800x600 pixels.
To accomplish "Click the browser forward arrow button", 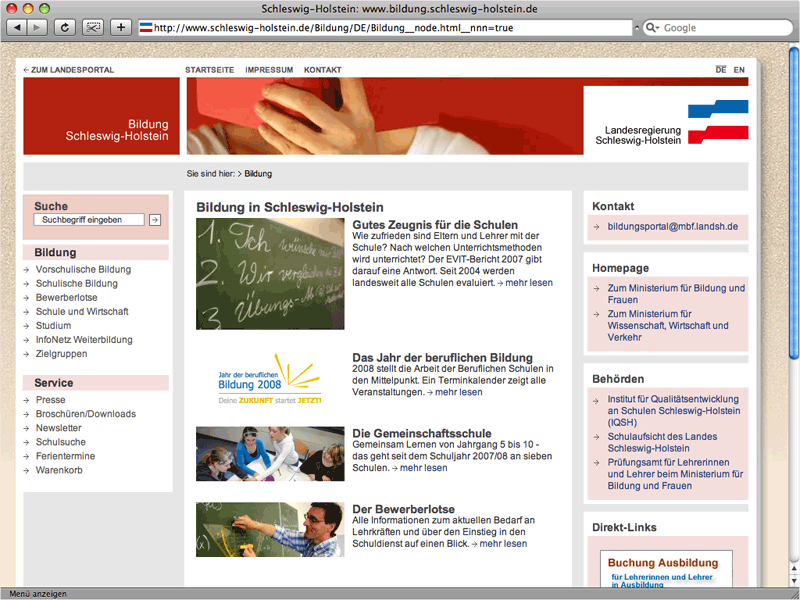I will [x=38, y=27].
